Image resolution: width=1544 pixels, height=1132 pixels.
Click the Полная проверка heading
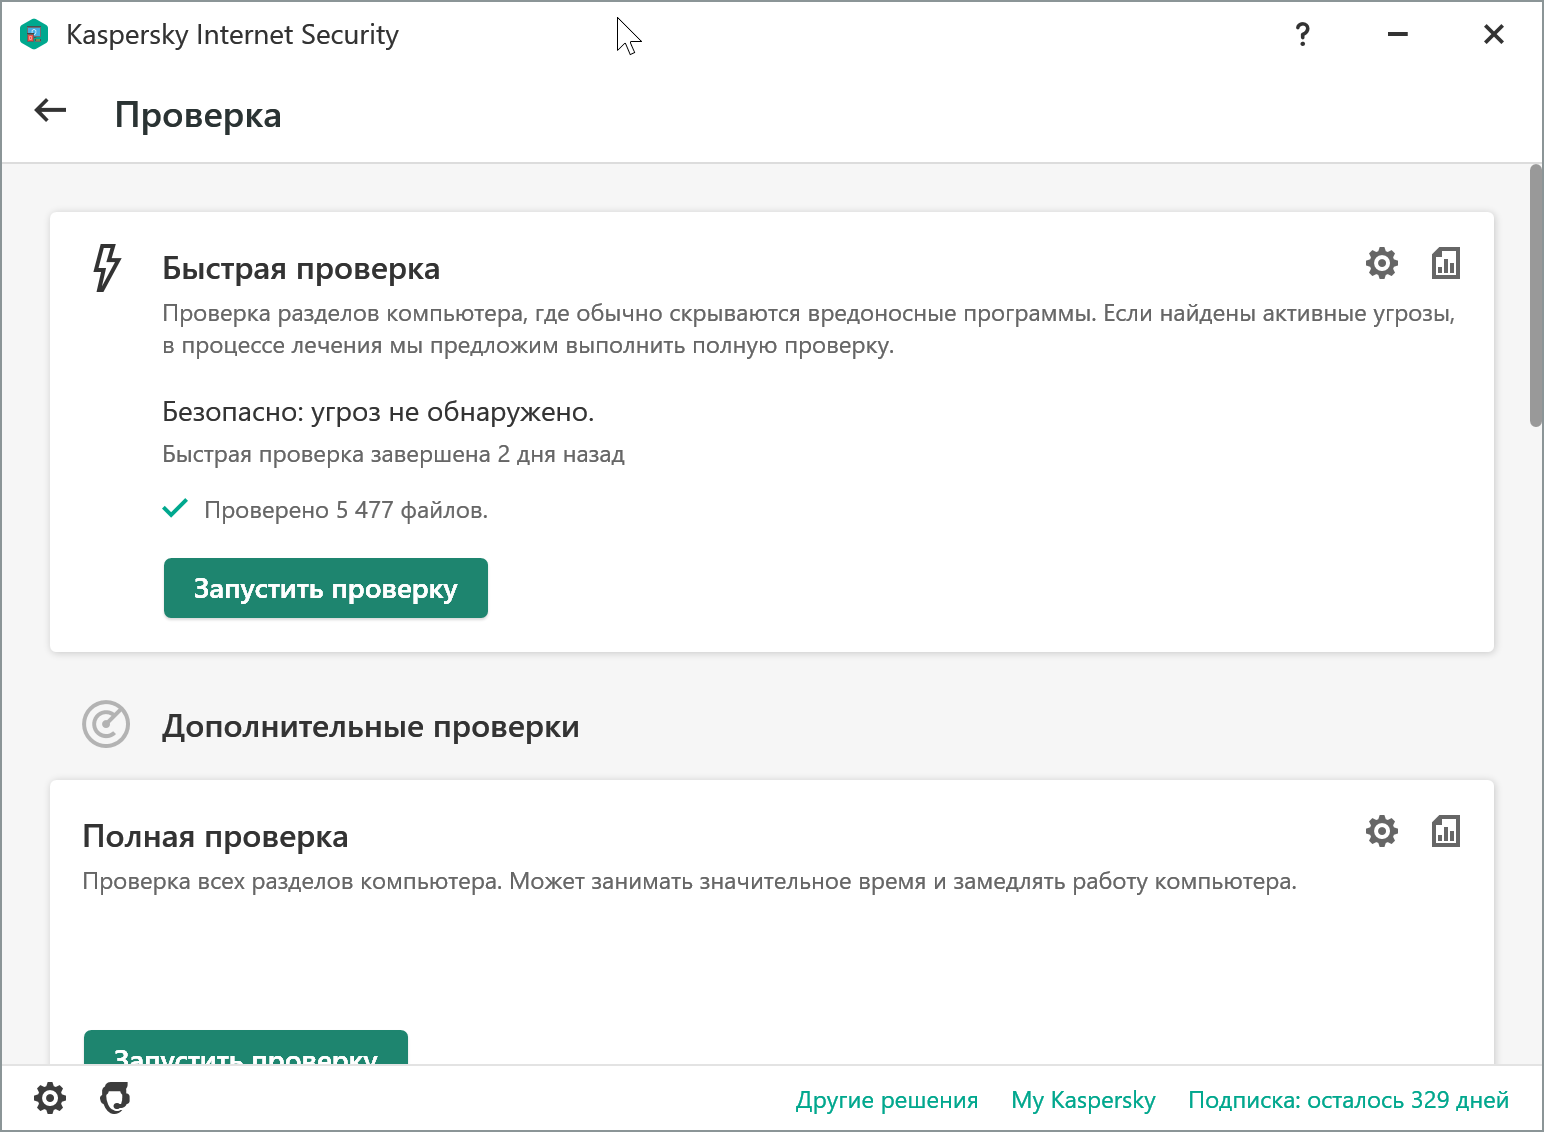[215, 836]
